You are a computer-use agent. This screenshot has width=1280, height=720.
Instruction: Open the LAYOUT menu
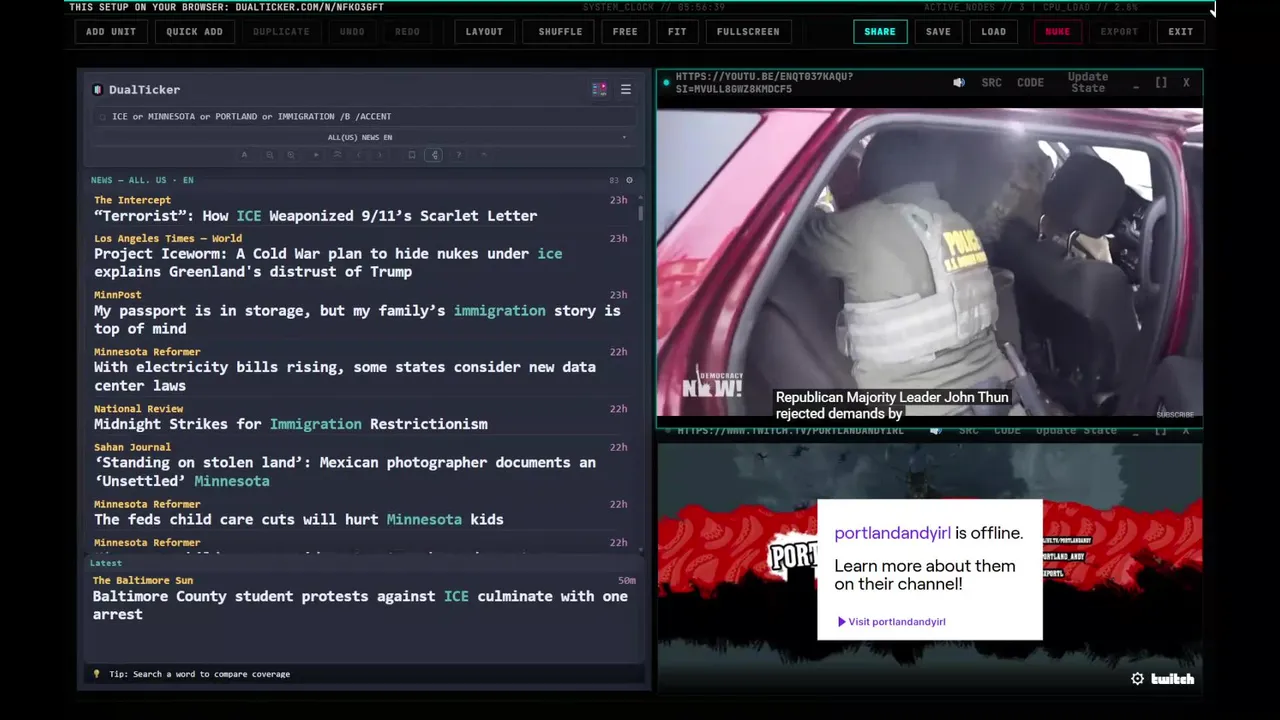point(484,31)
